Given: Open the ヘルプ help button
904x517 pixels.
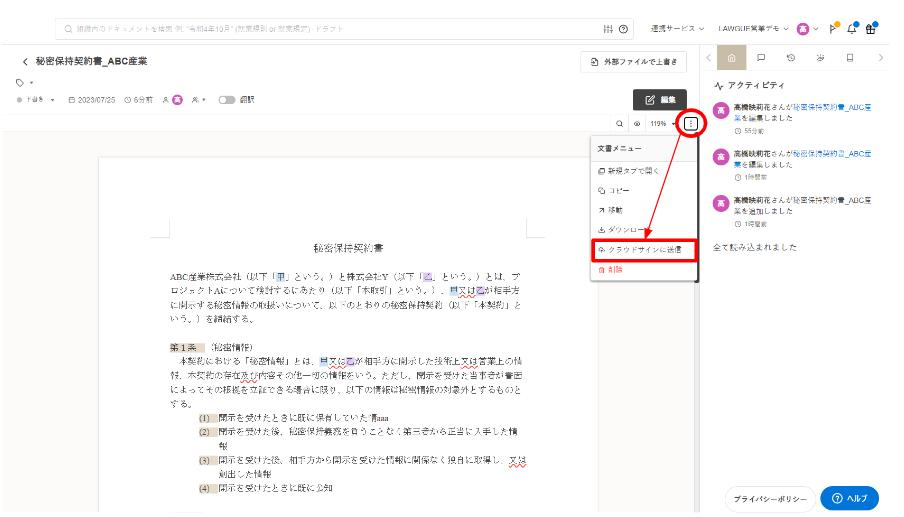Looking at the screenshot, I should [x=849, y=497].
